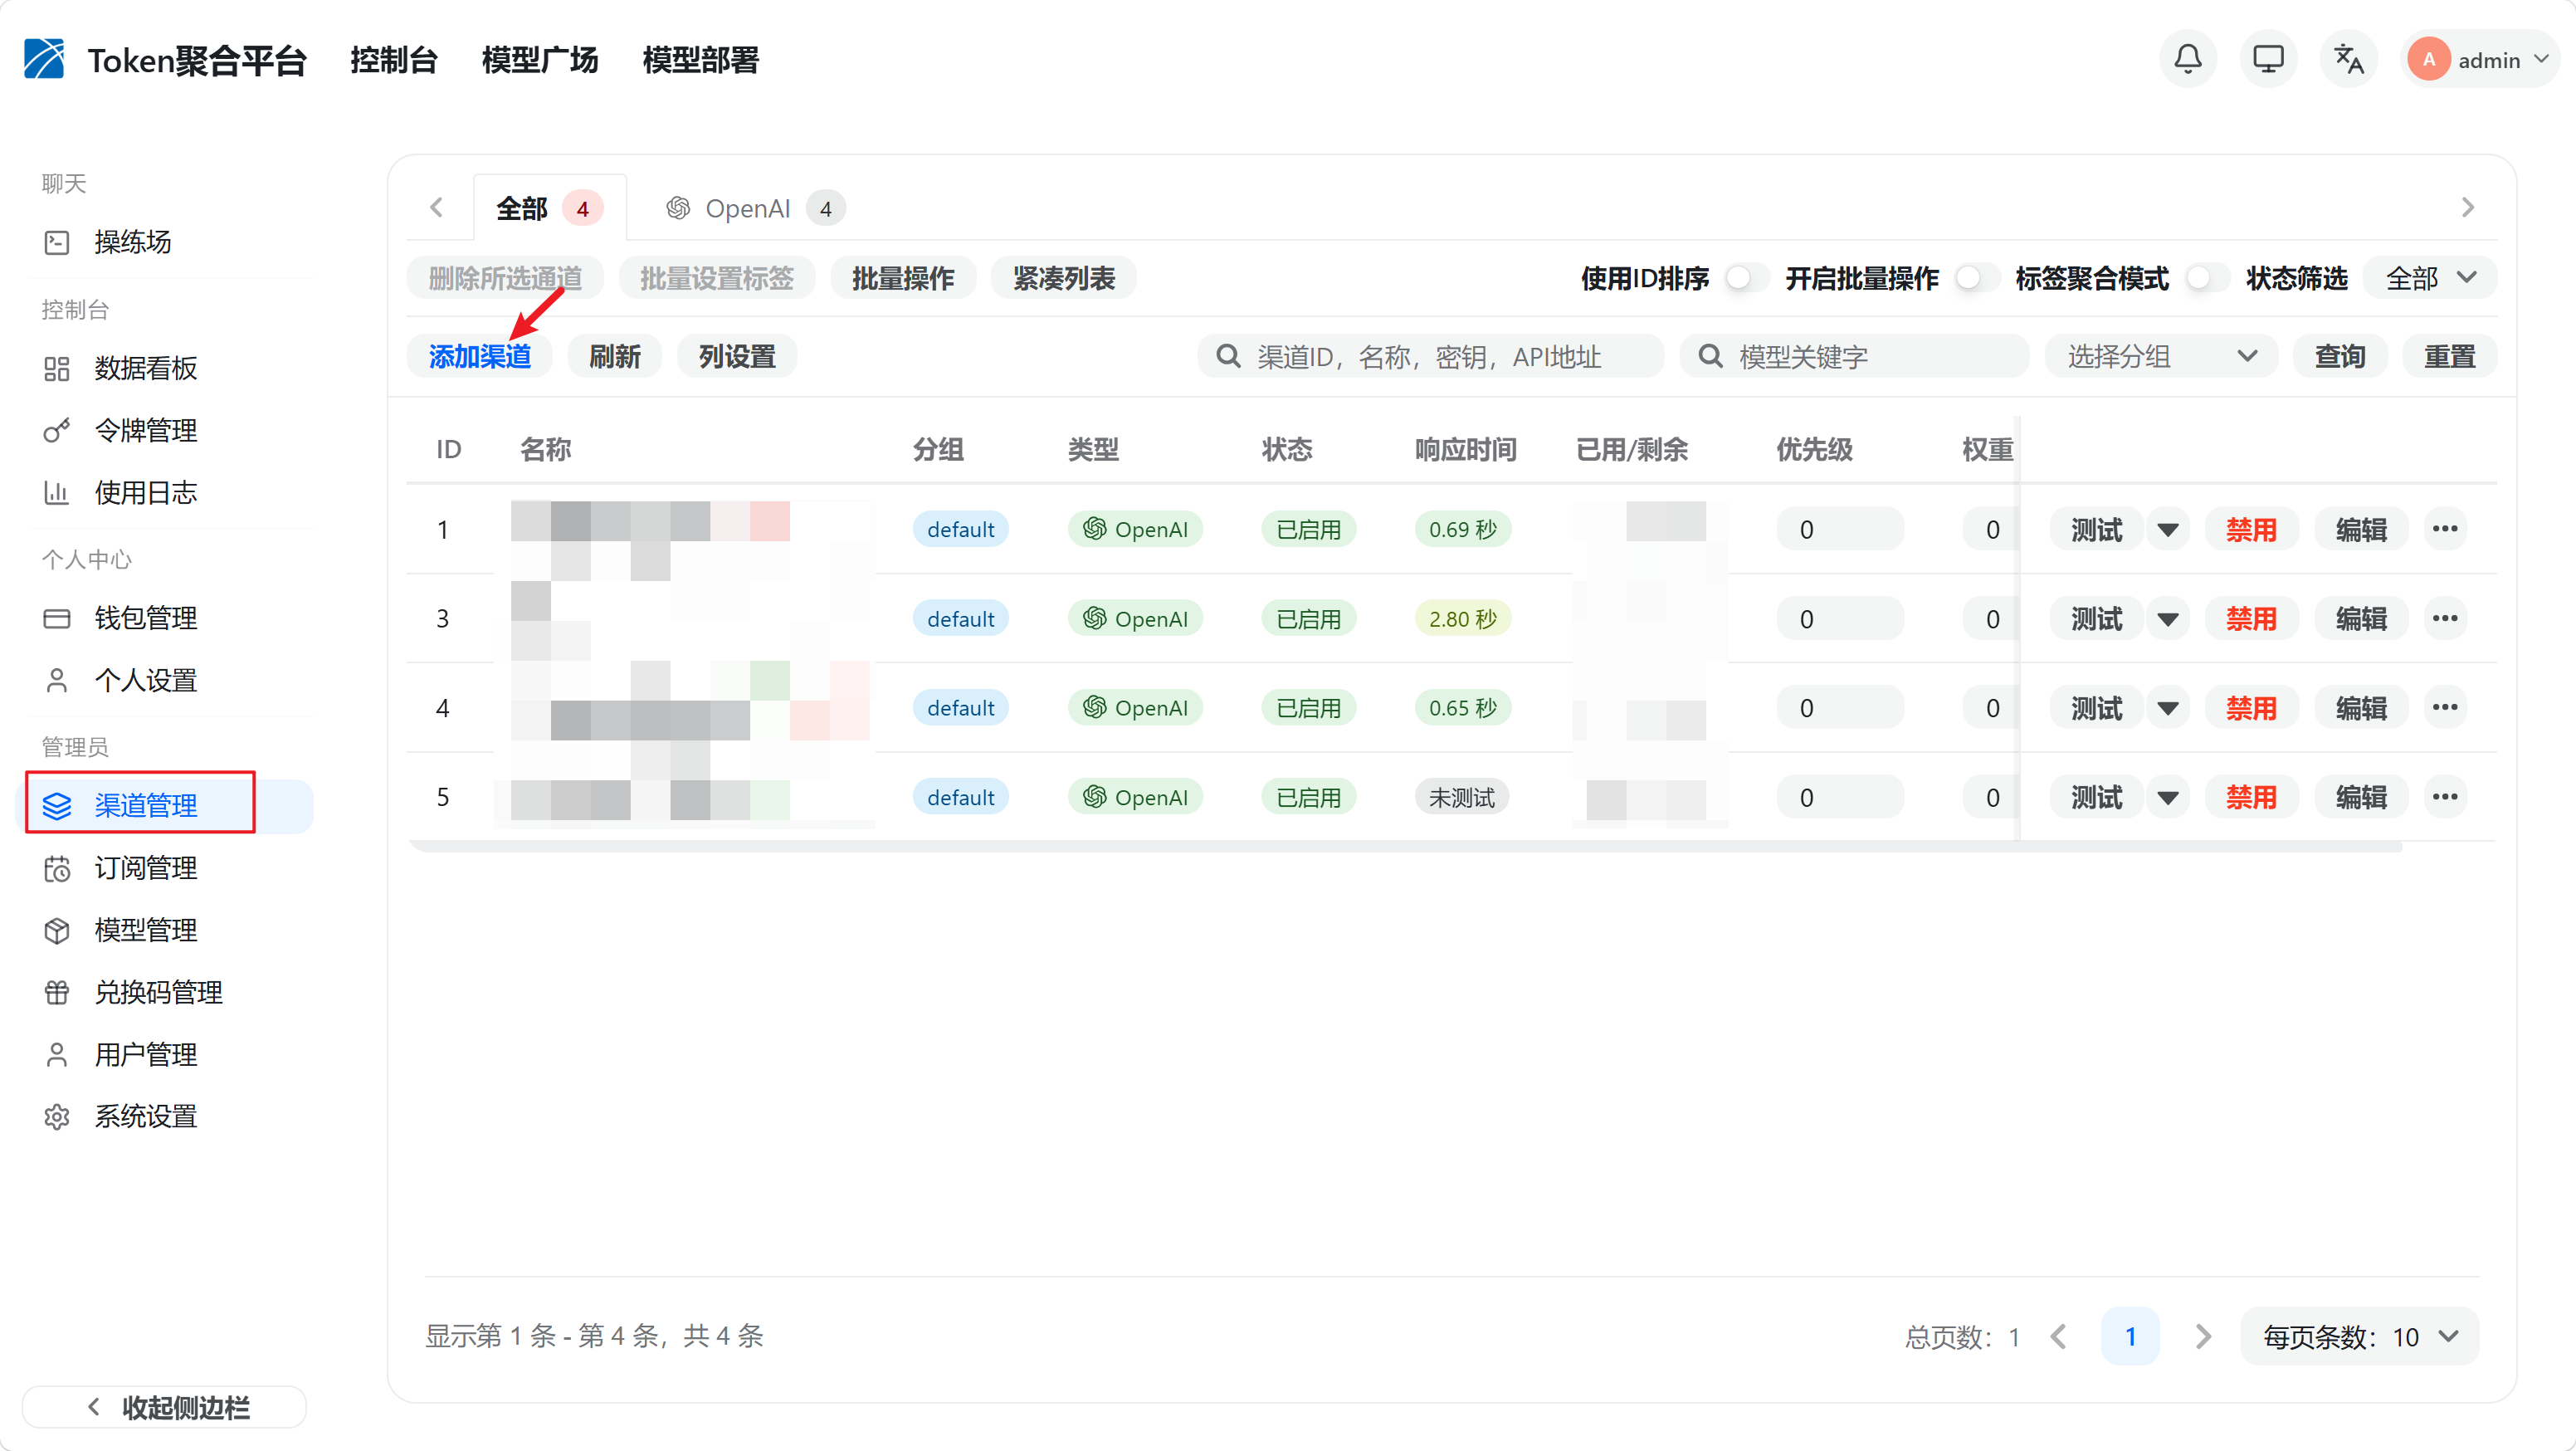The width and height of the screenshot is (2576, 1451).
Task: Open more options for channel 4
Action: tap(2445, 708)
